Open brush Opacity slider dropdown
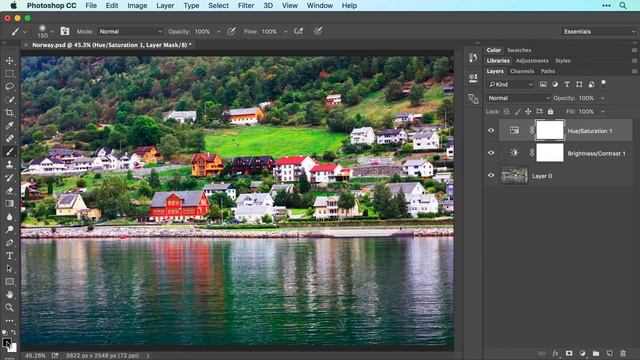 click(x=219, y=31)
